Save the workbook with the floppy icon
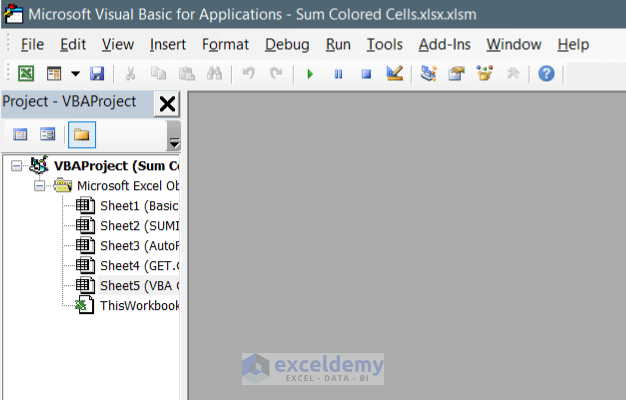This screenshot has height=400, width=626. (x=97, y=74)
